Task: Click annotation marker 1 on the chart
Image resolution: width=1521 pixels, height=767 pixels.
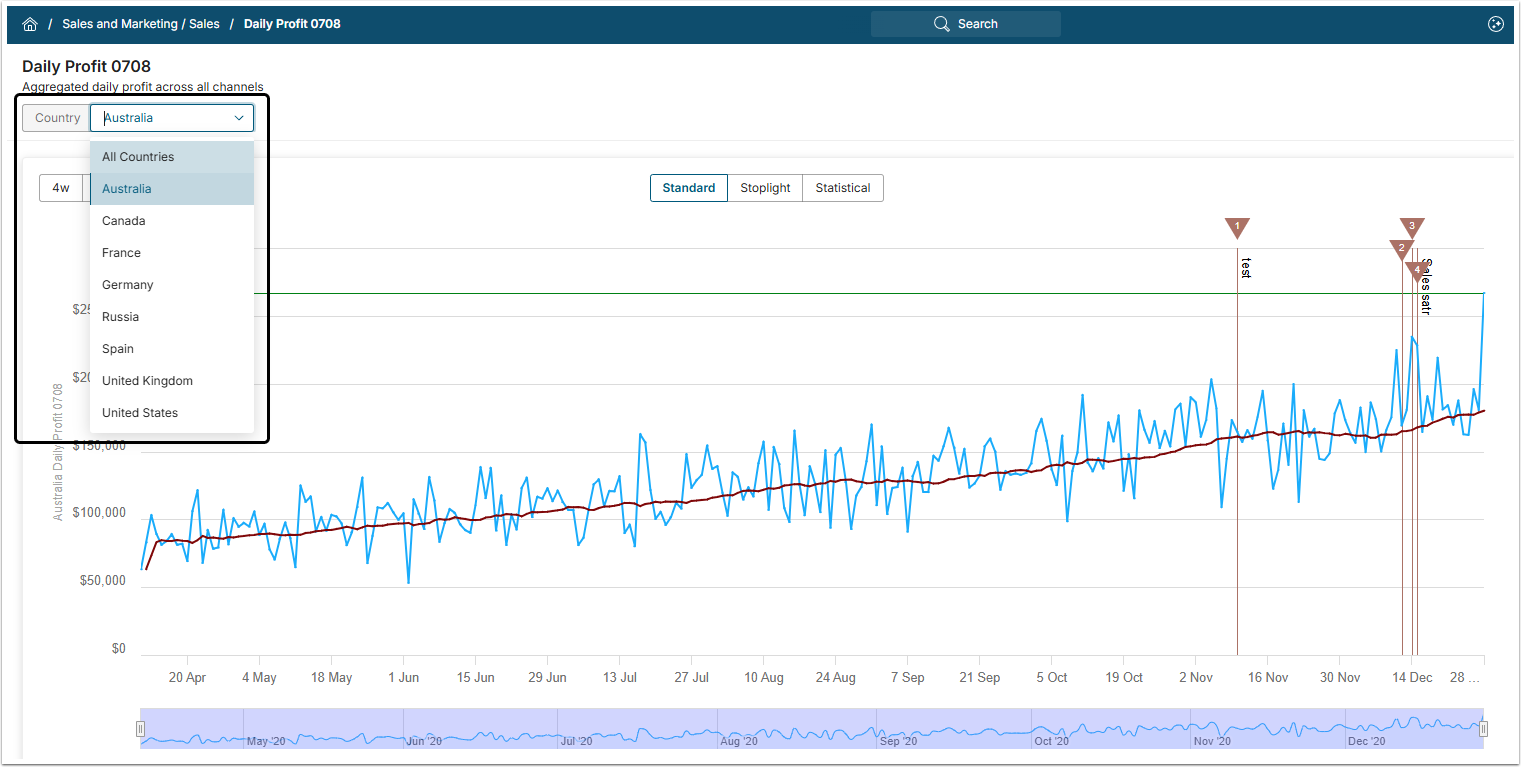Action: (x=1237, y=228)
